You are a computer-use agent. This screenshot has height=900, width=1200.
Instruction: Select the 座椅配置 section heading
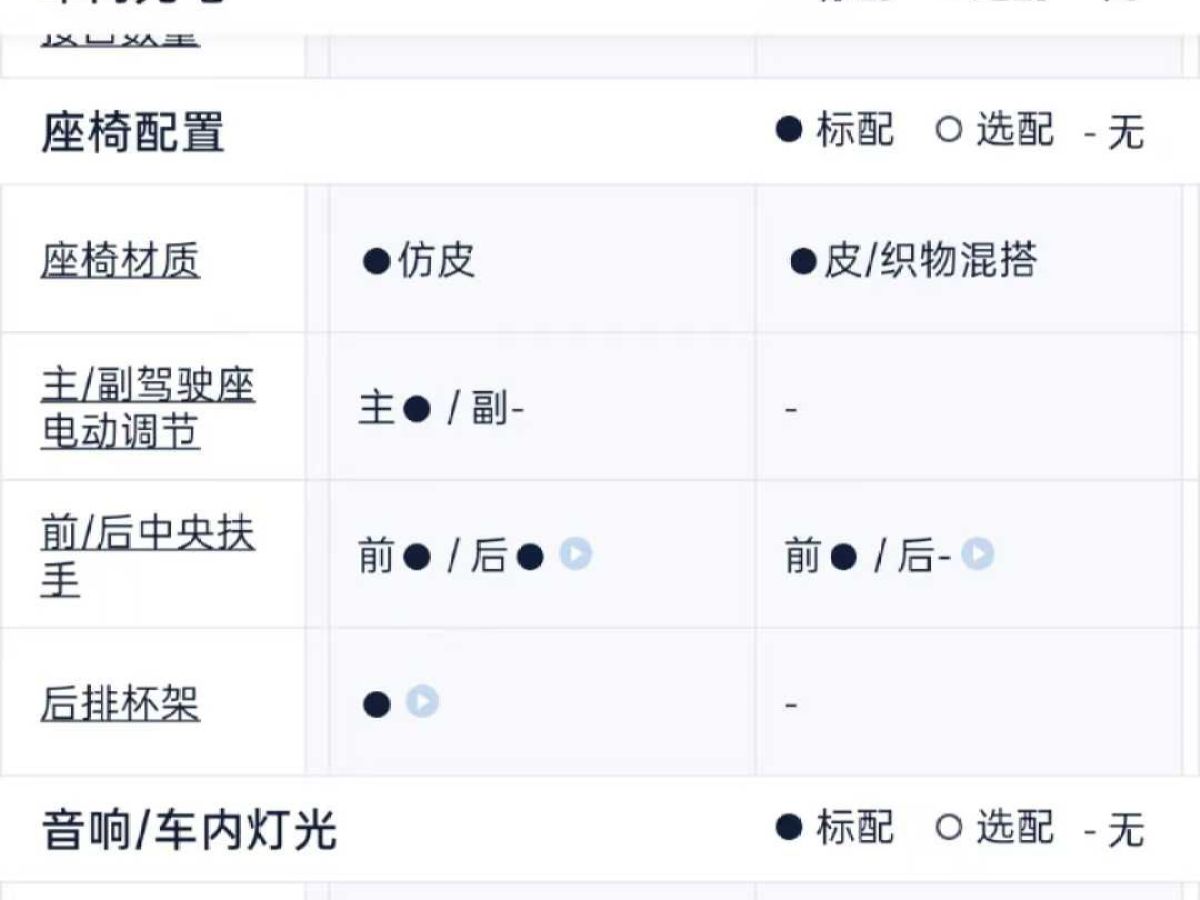click(133, 132)
